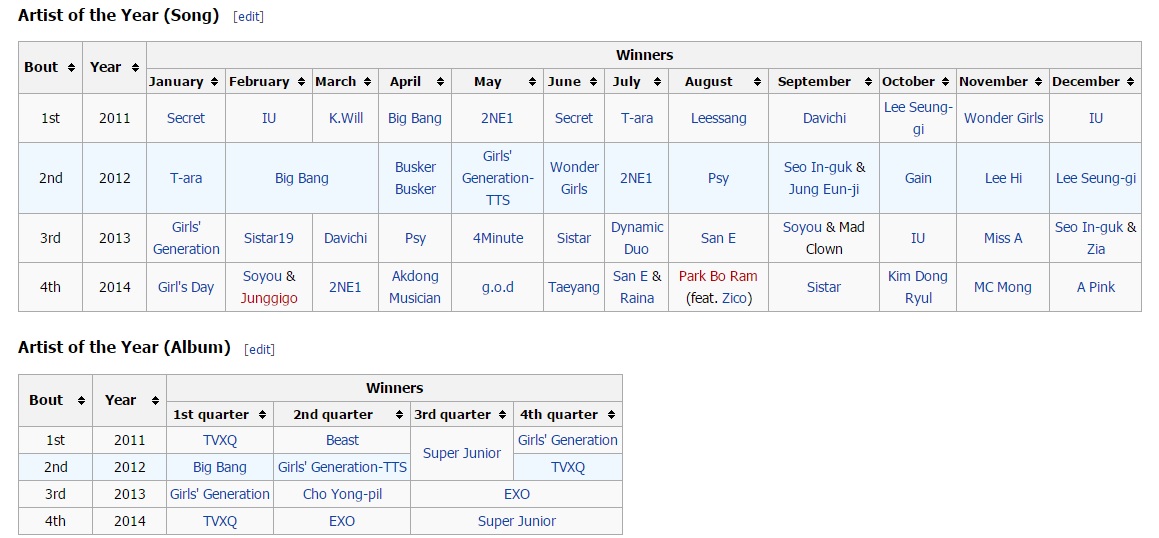The height and width of the screenshot is (538, 1159).
Task: Open TVXQ link in 2011 1st quarter
Action: (220, 440)
